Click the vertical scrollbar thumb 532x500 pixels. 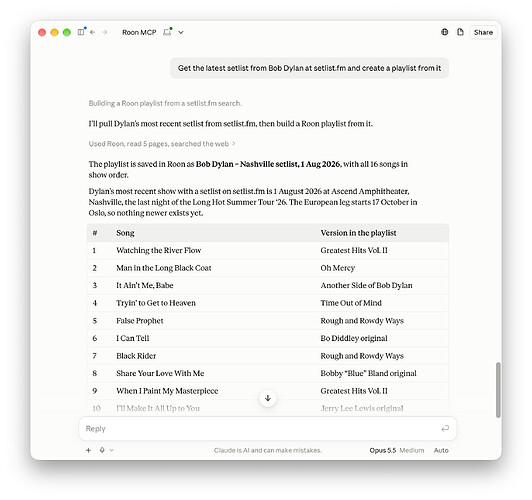point(498,390)
